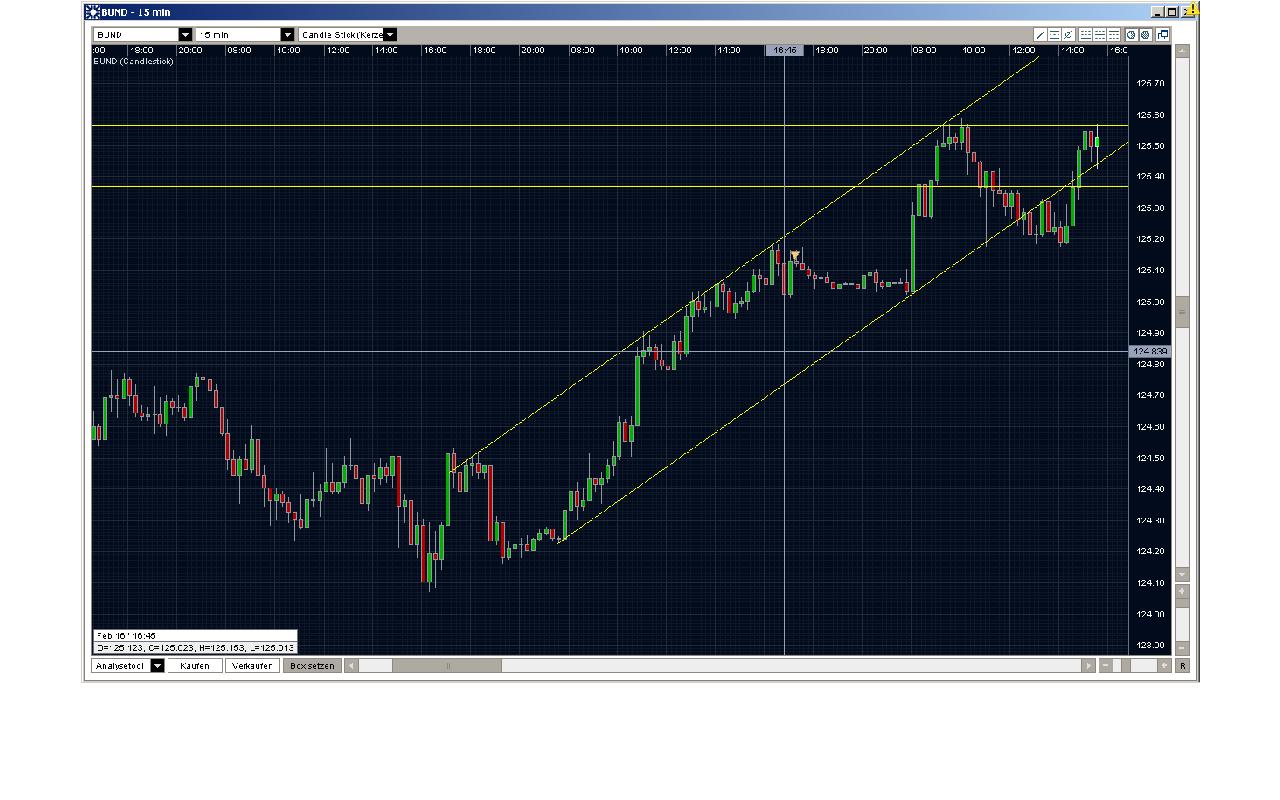The width and height of the screenshot is (1280, 800).
Task: Click the yellow warning triangle icon
Action: click(1192, 10)
